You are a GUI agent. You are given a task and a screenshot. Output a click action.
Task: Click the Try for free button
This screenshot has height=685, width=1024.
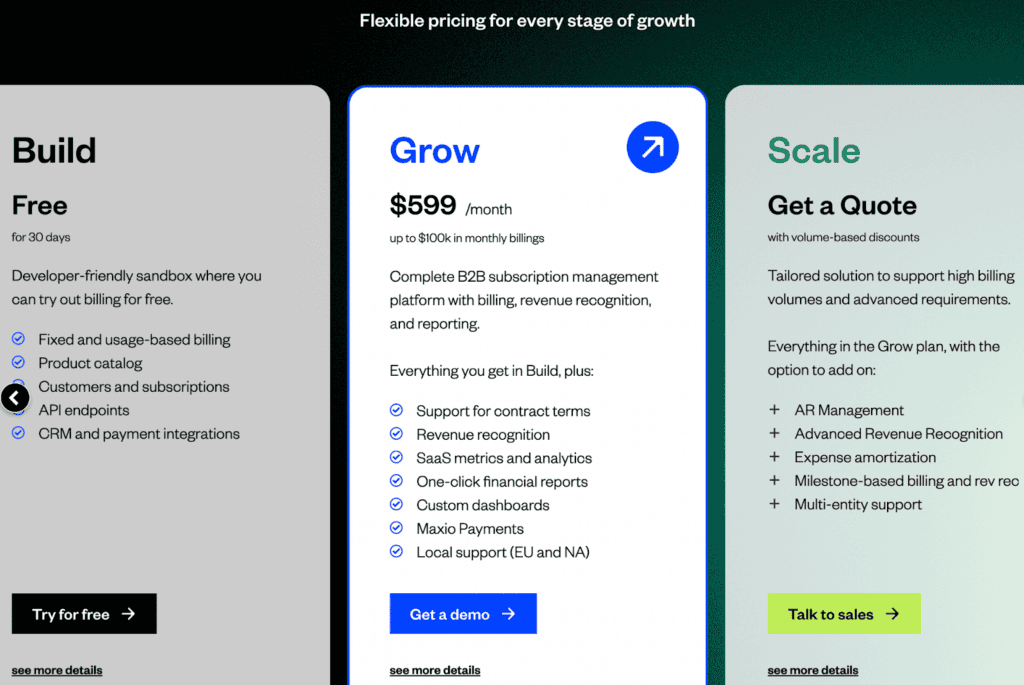tap(84, 614)
